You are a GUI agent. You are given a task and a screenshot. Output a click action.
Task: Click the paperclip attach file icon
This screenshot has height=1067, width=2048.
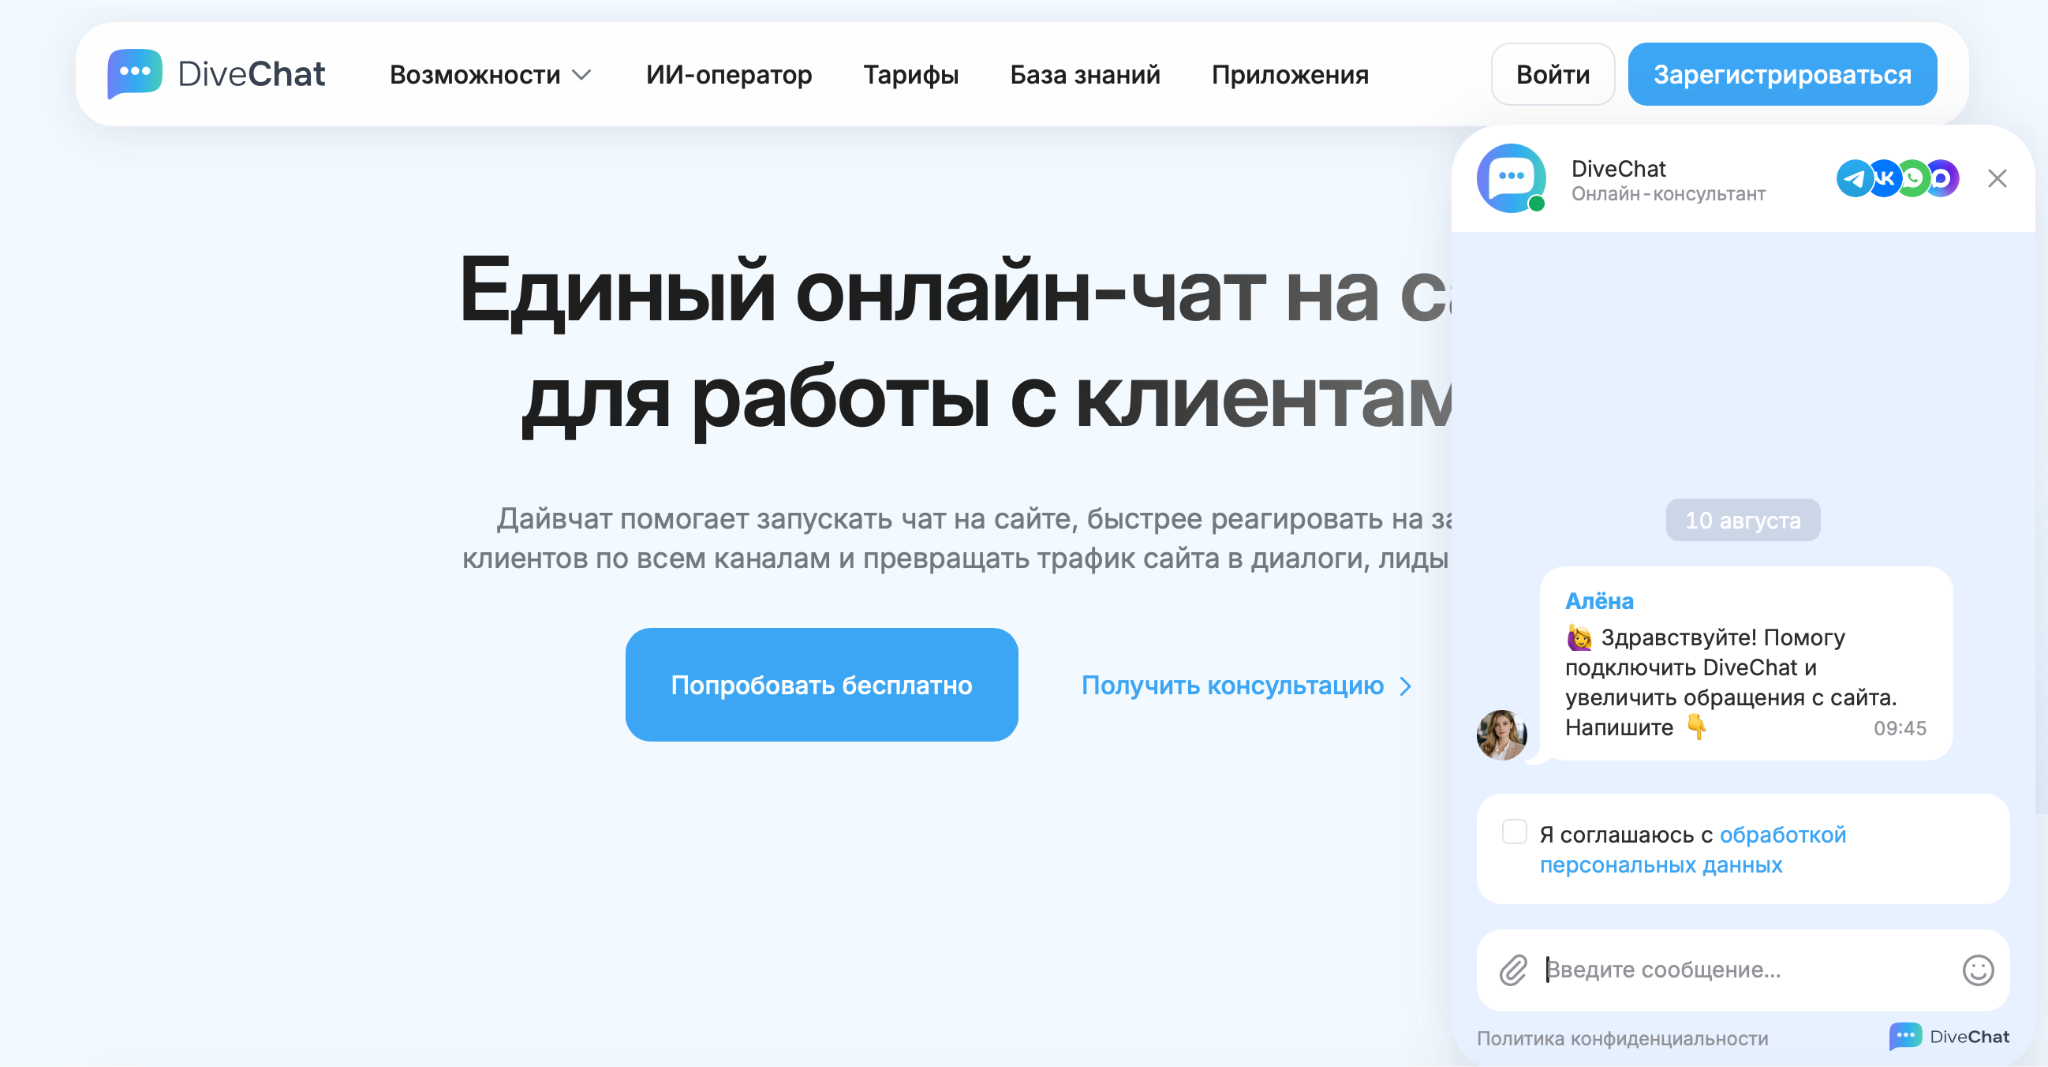(x=1513, y=969)
